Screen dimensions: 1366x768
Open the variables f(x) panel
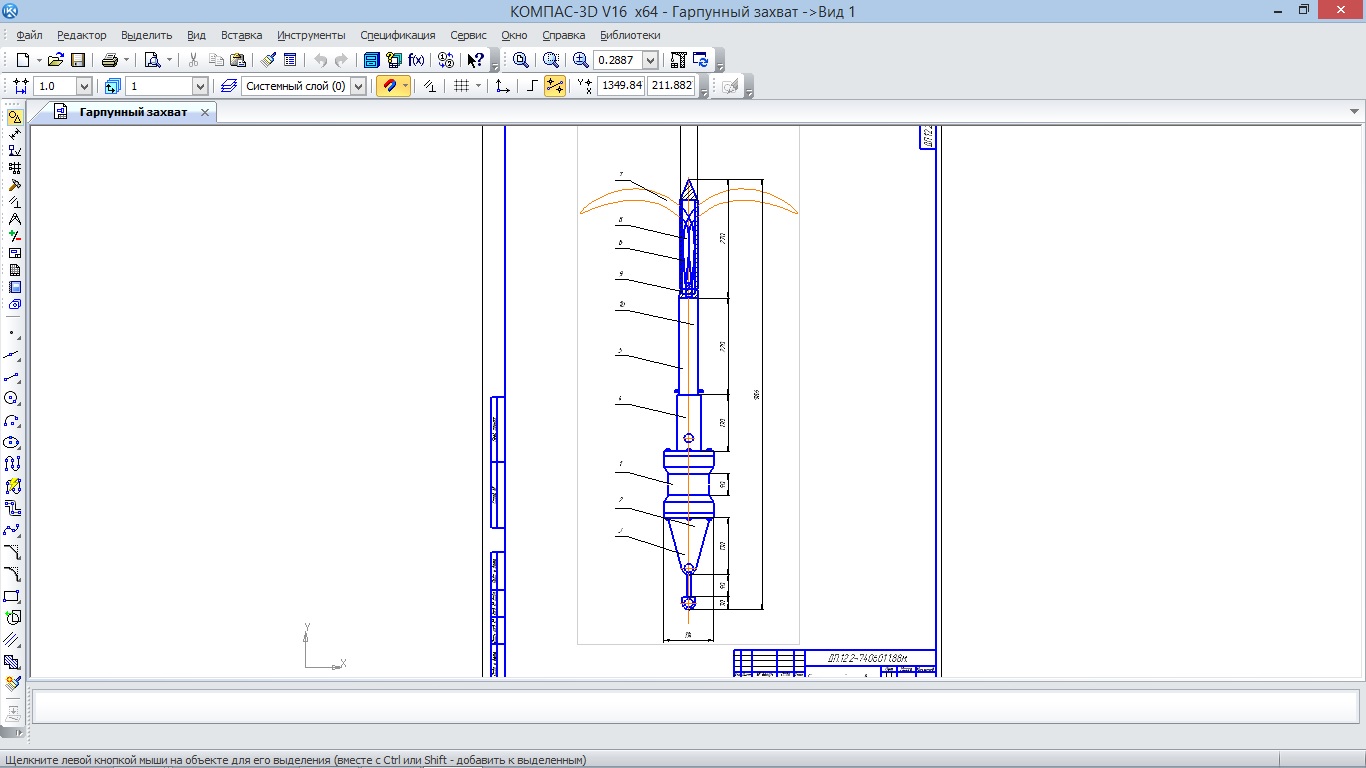pos(416,60)
